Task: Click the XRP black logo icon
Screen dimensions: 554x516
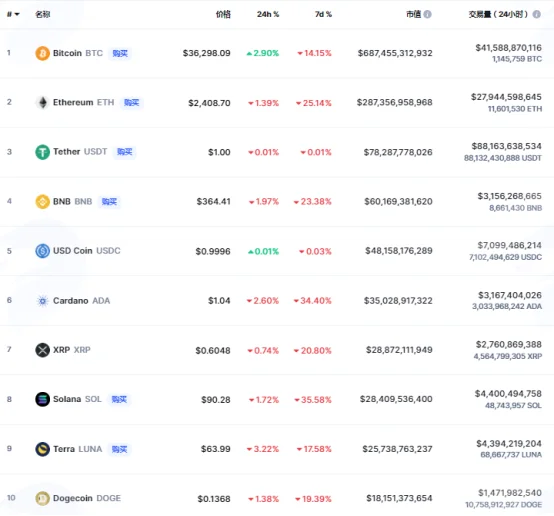Action: coord(42,350)
